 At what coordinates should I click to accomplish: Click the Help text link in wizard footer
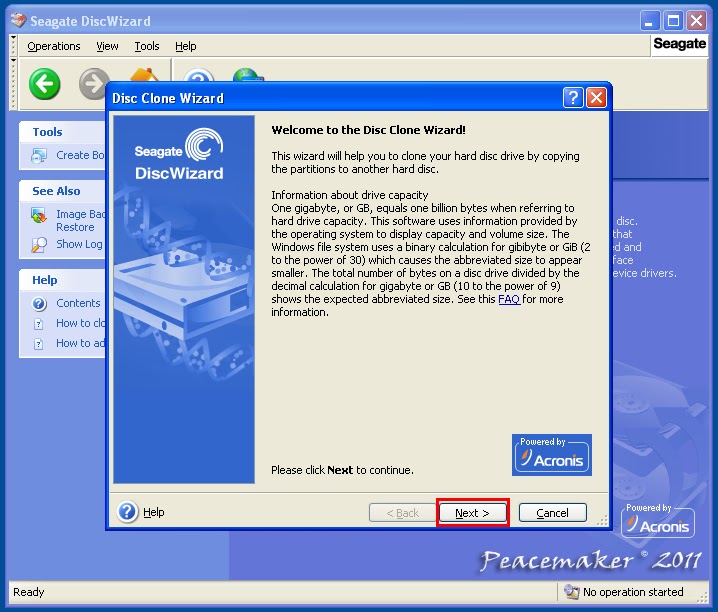(153, 512)
